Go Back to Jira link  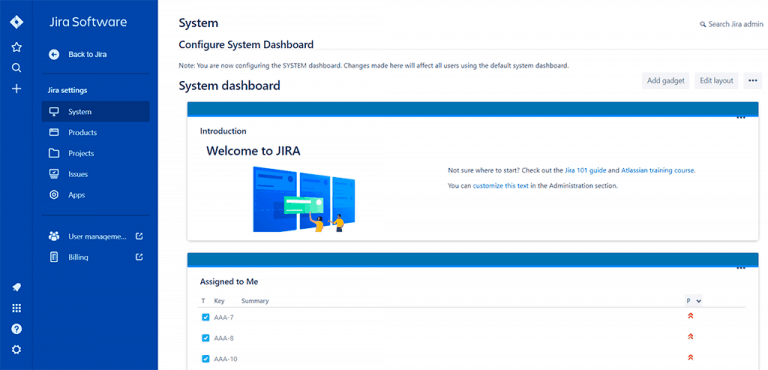point(88,54)
